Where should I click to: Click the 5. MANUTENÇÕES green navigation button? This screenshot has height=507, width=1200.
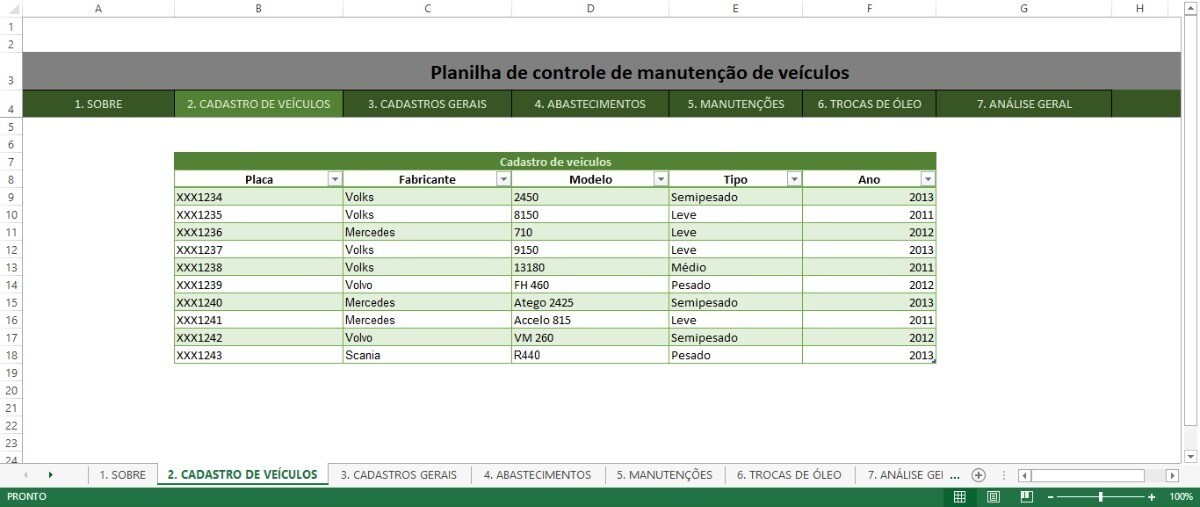pyautogui.click(x=735, y=104)
